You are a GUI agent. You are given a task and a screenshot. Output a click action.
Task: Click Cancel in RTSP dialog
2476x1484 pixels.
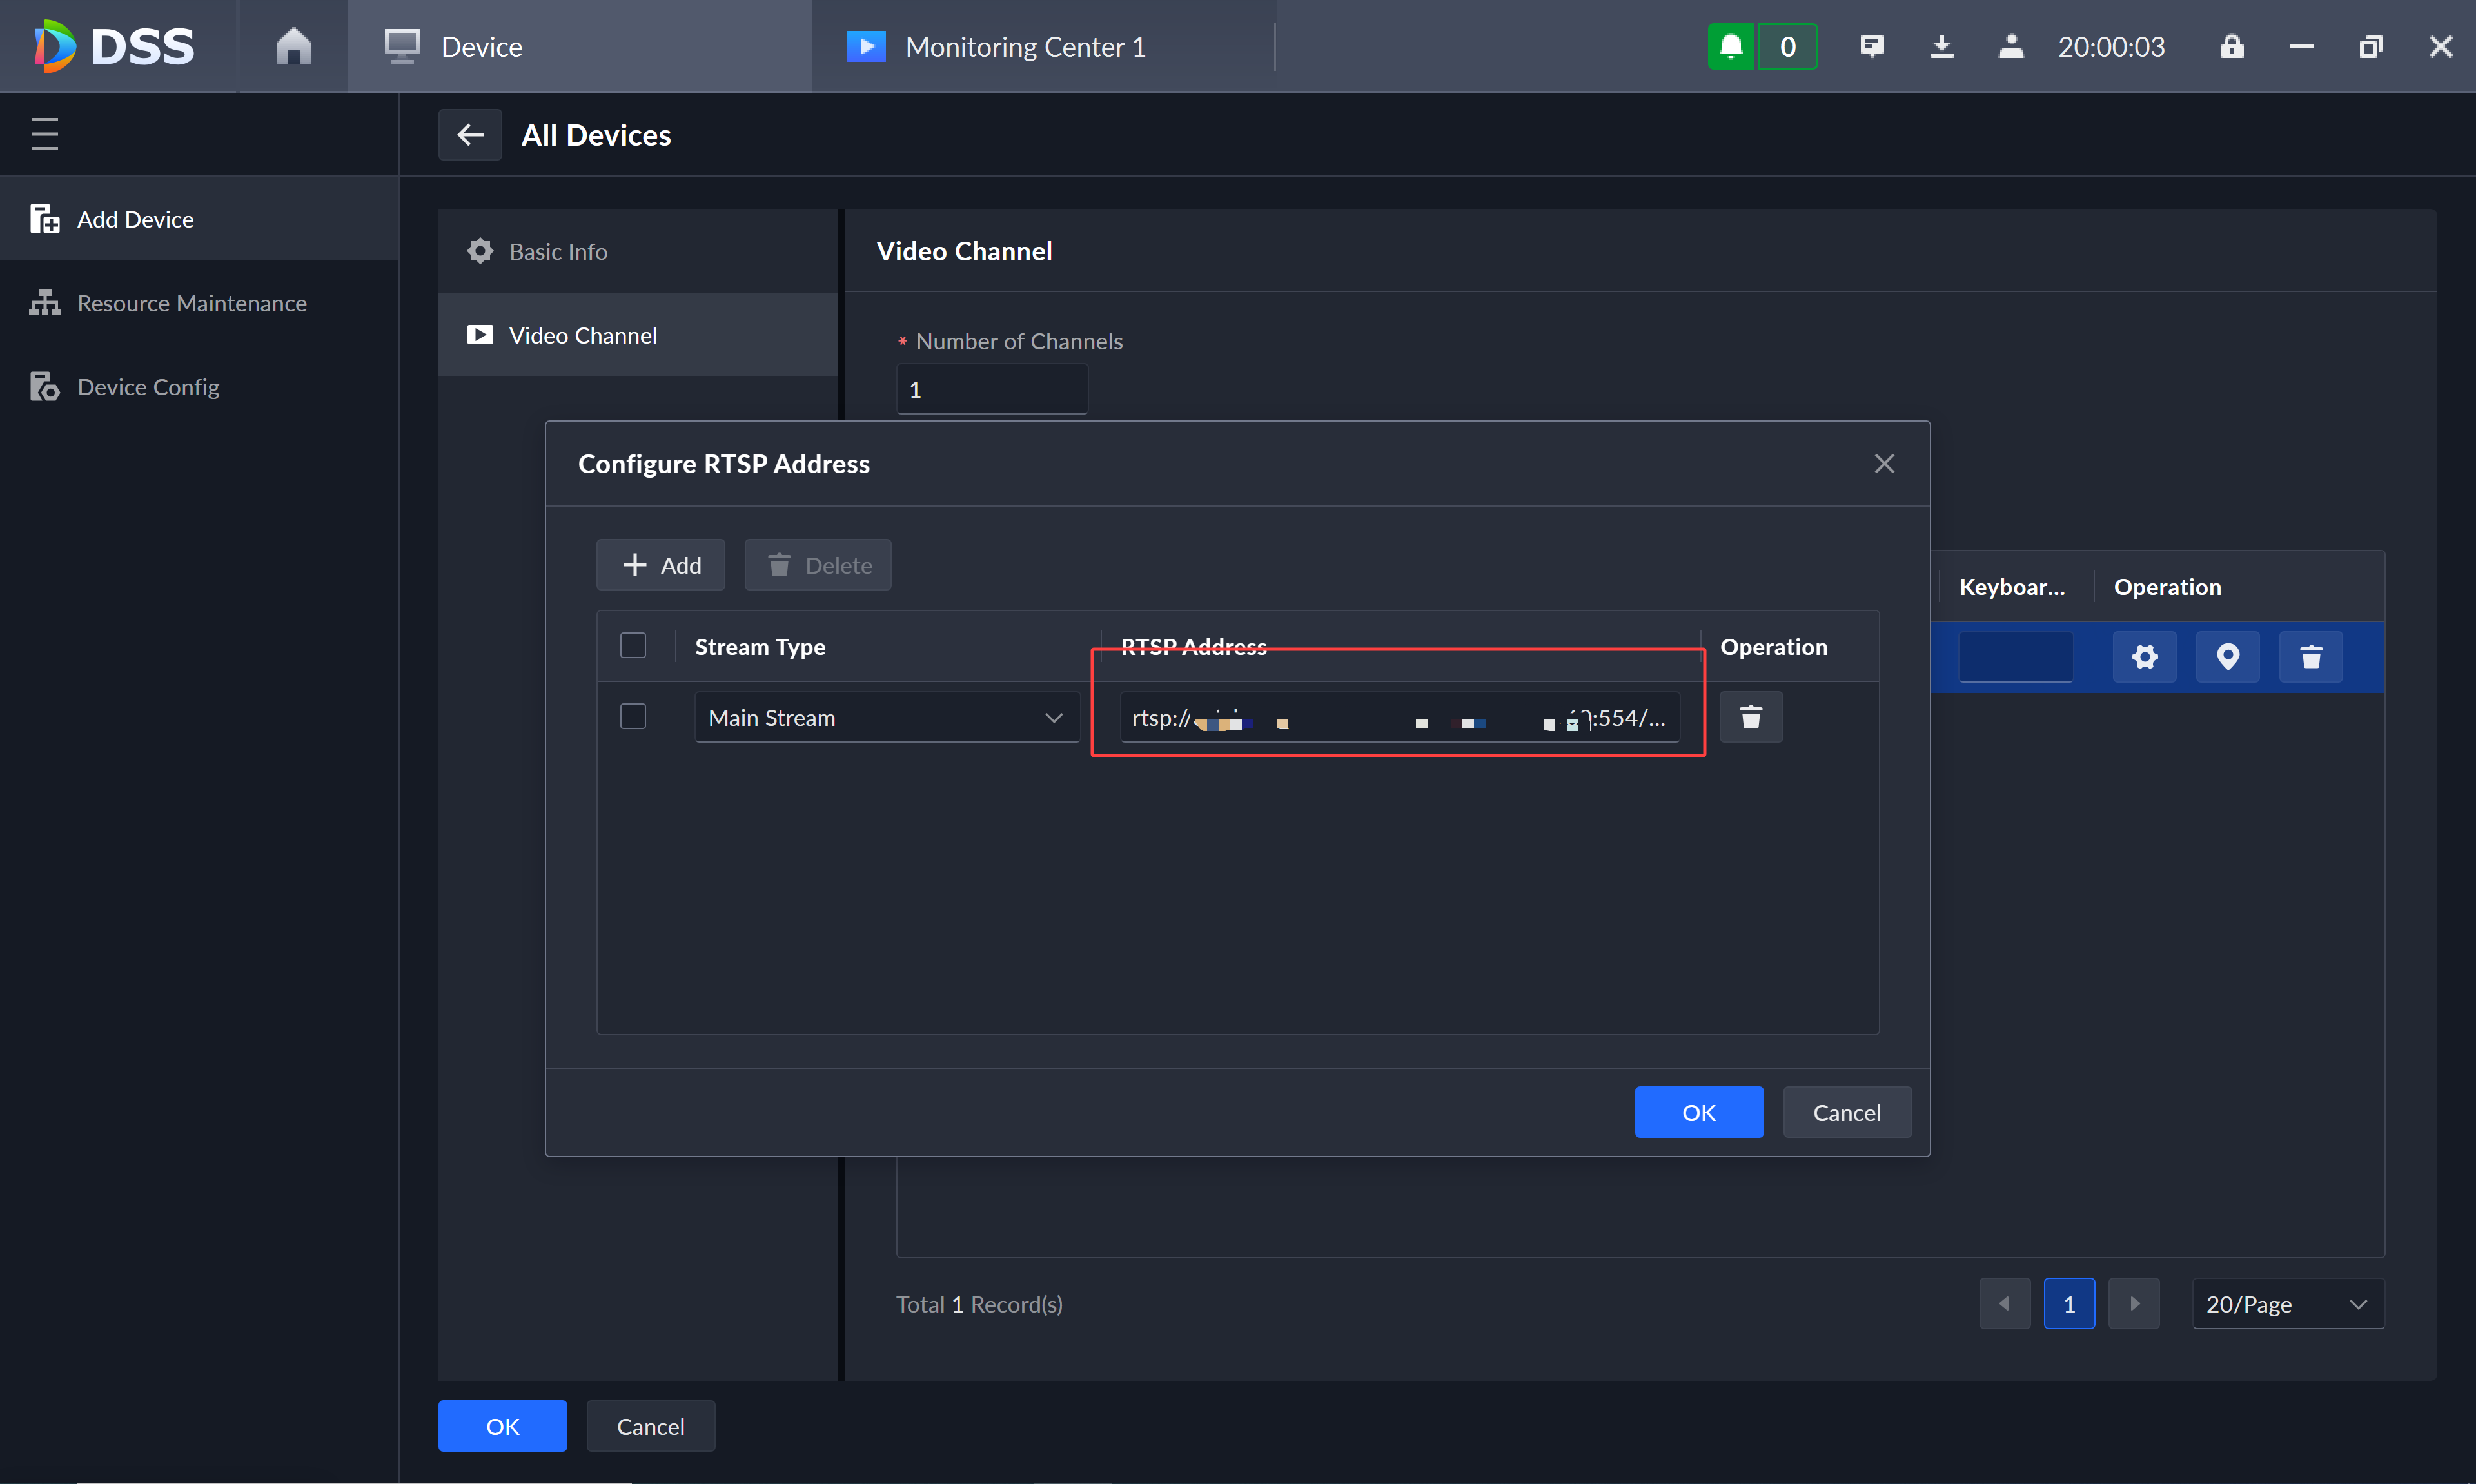tap(1847, 1112)
